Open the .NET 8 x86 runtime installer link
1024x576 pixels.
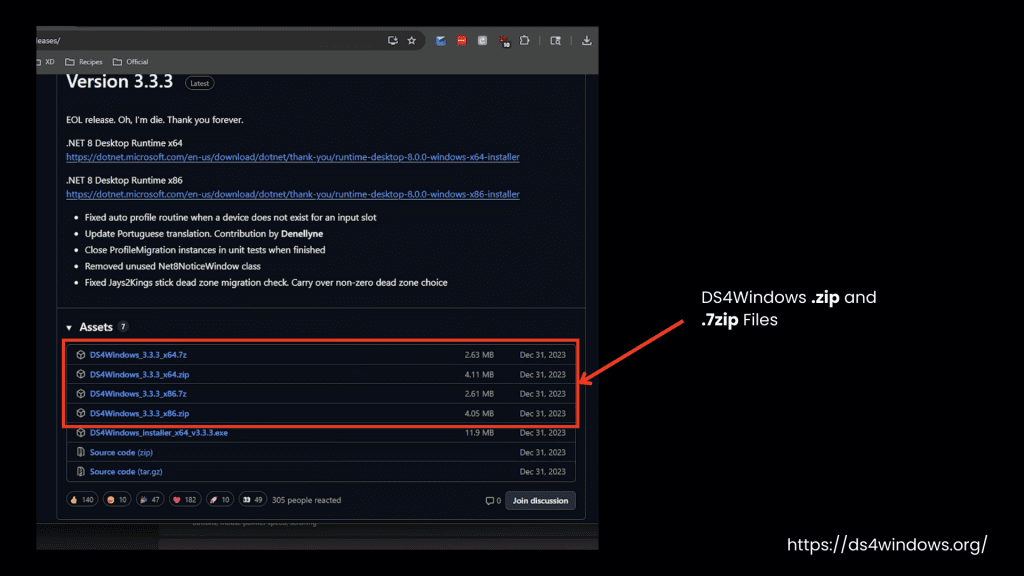coord(293,195)
